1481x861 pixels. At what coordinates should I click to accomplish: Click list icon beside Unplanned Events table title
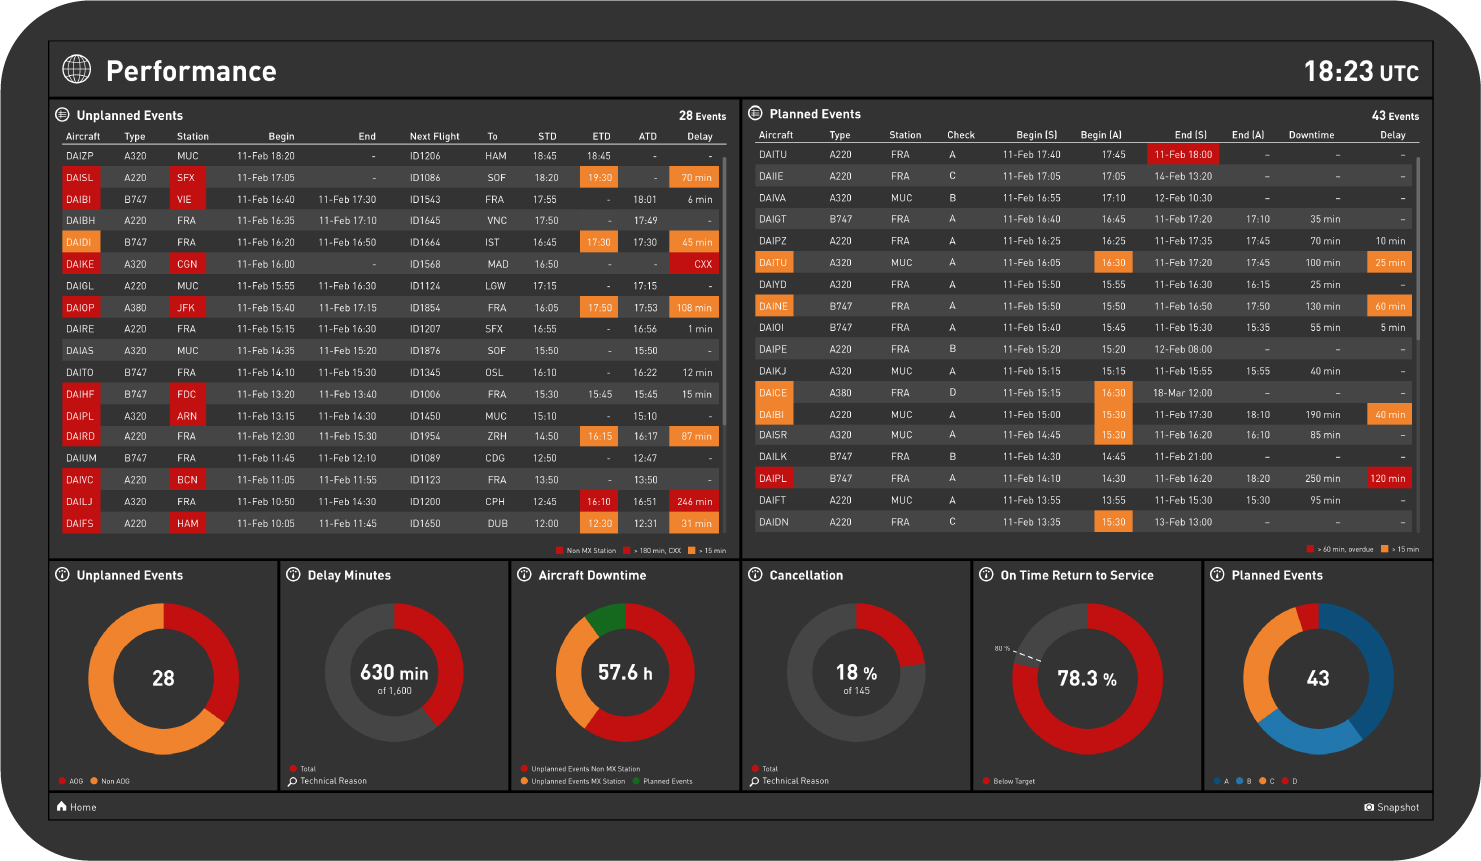click(x=62, y=115)
